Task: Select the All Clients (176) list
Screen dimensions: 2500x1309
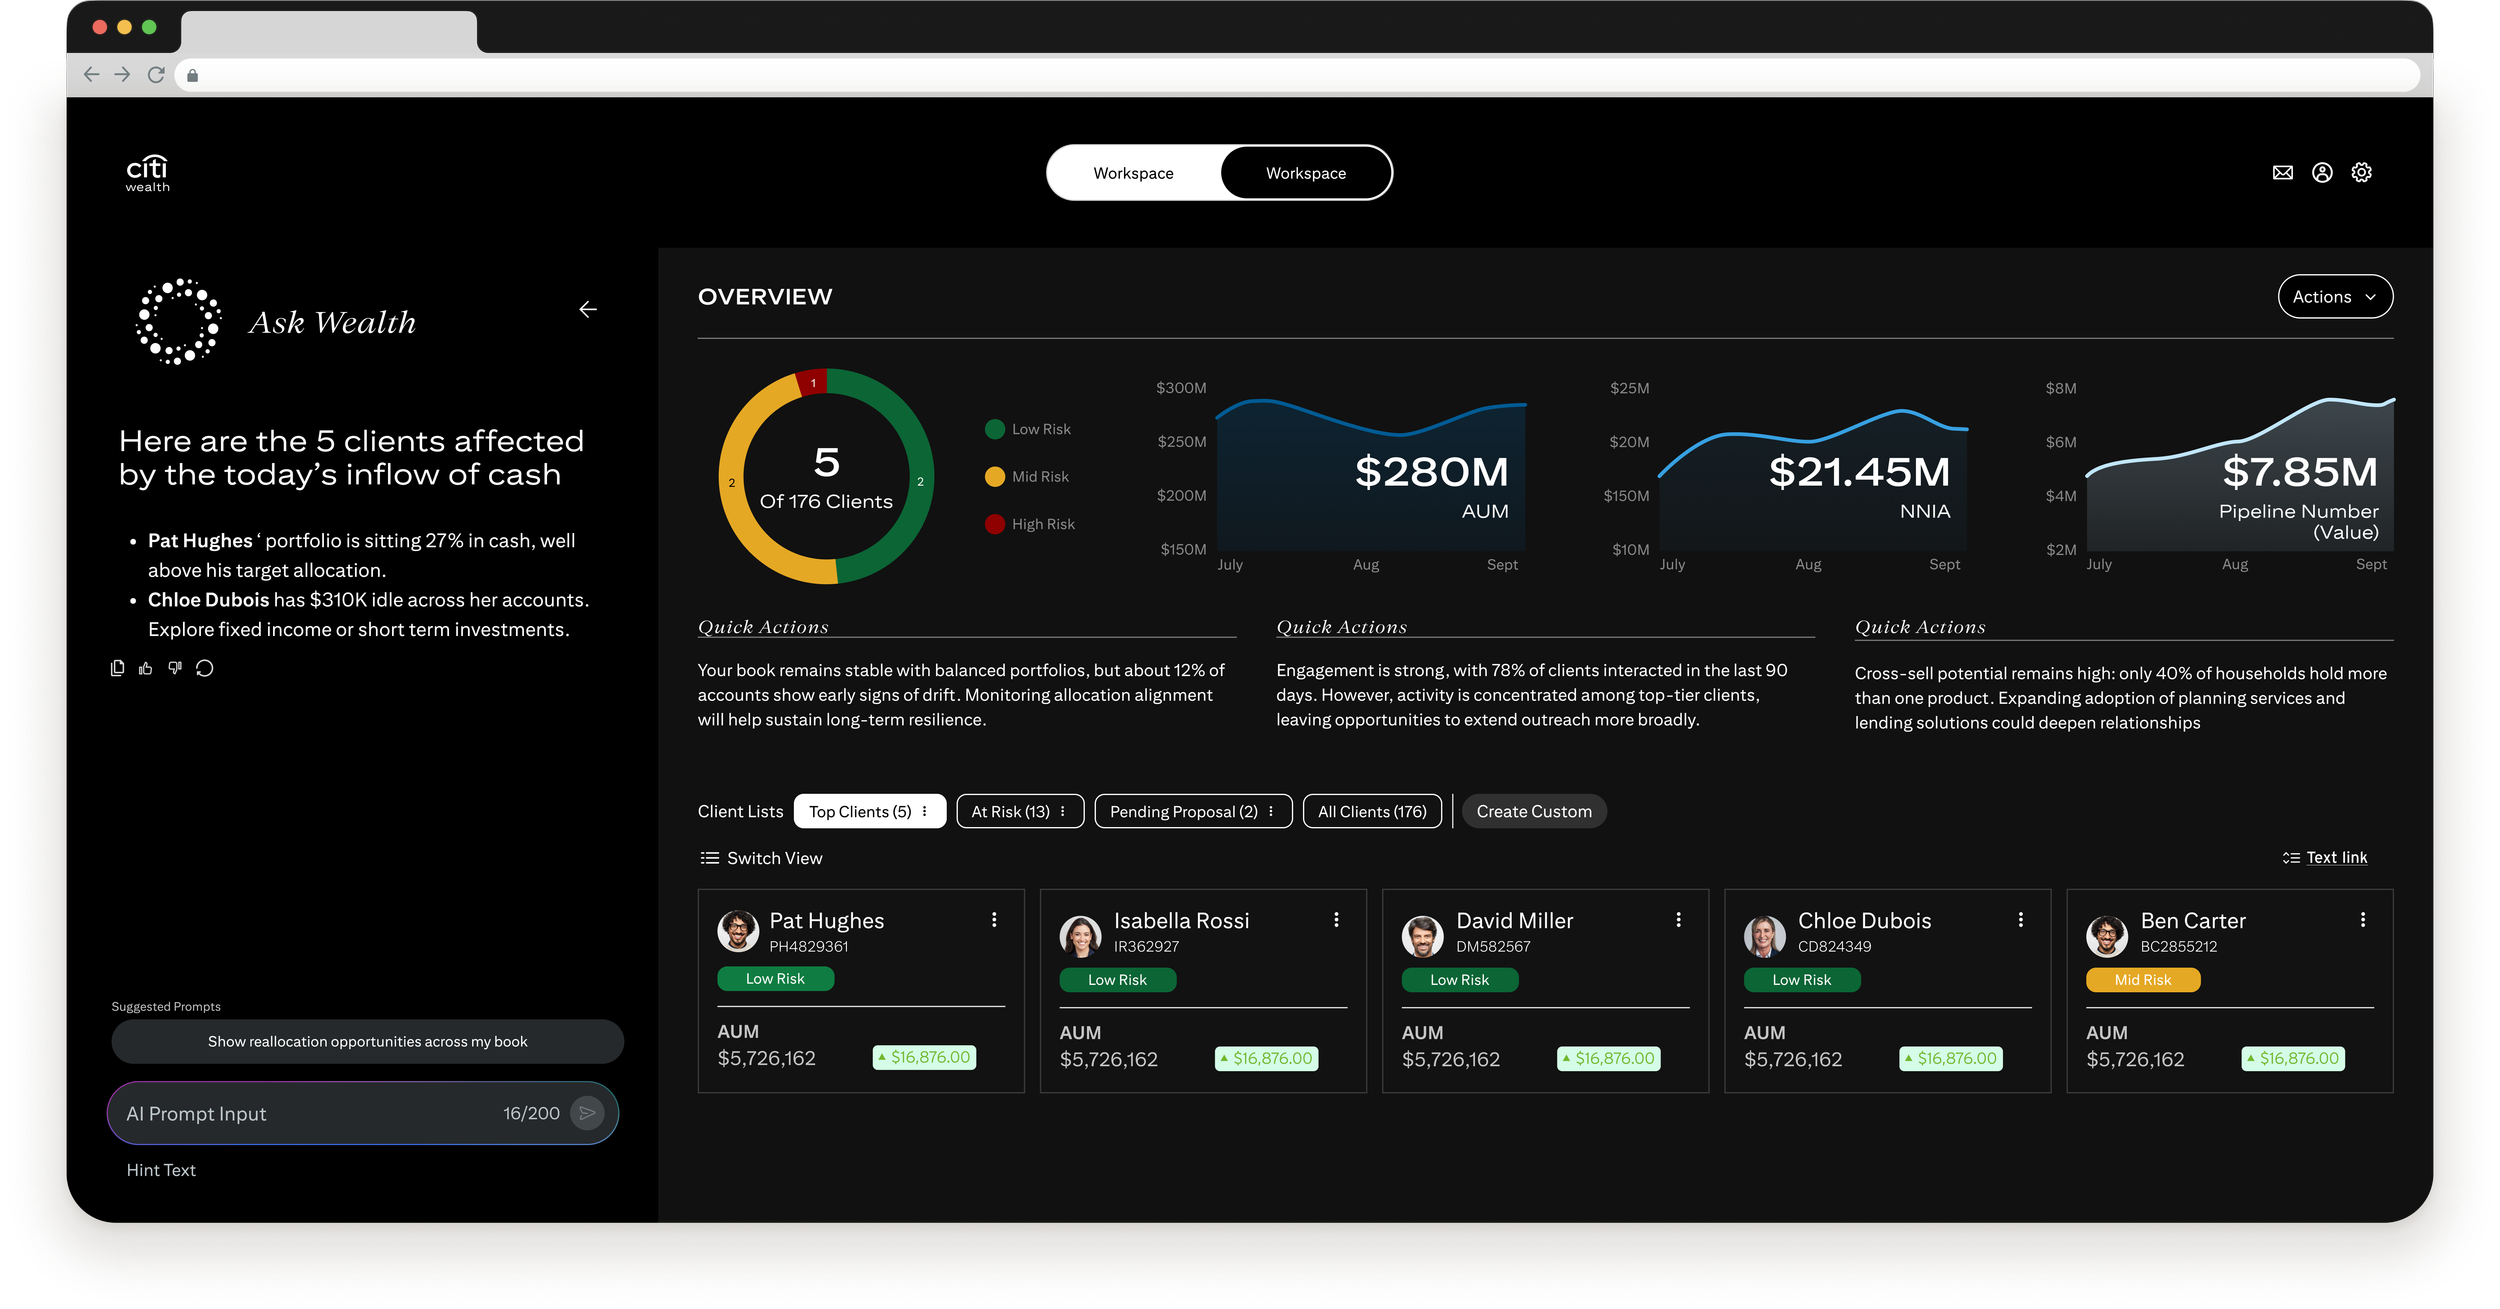Action: pos(1371,811)
